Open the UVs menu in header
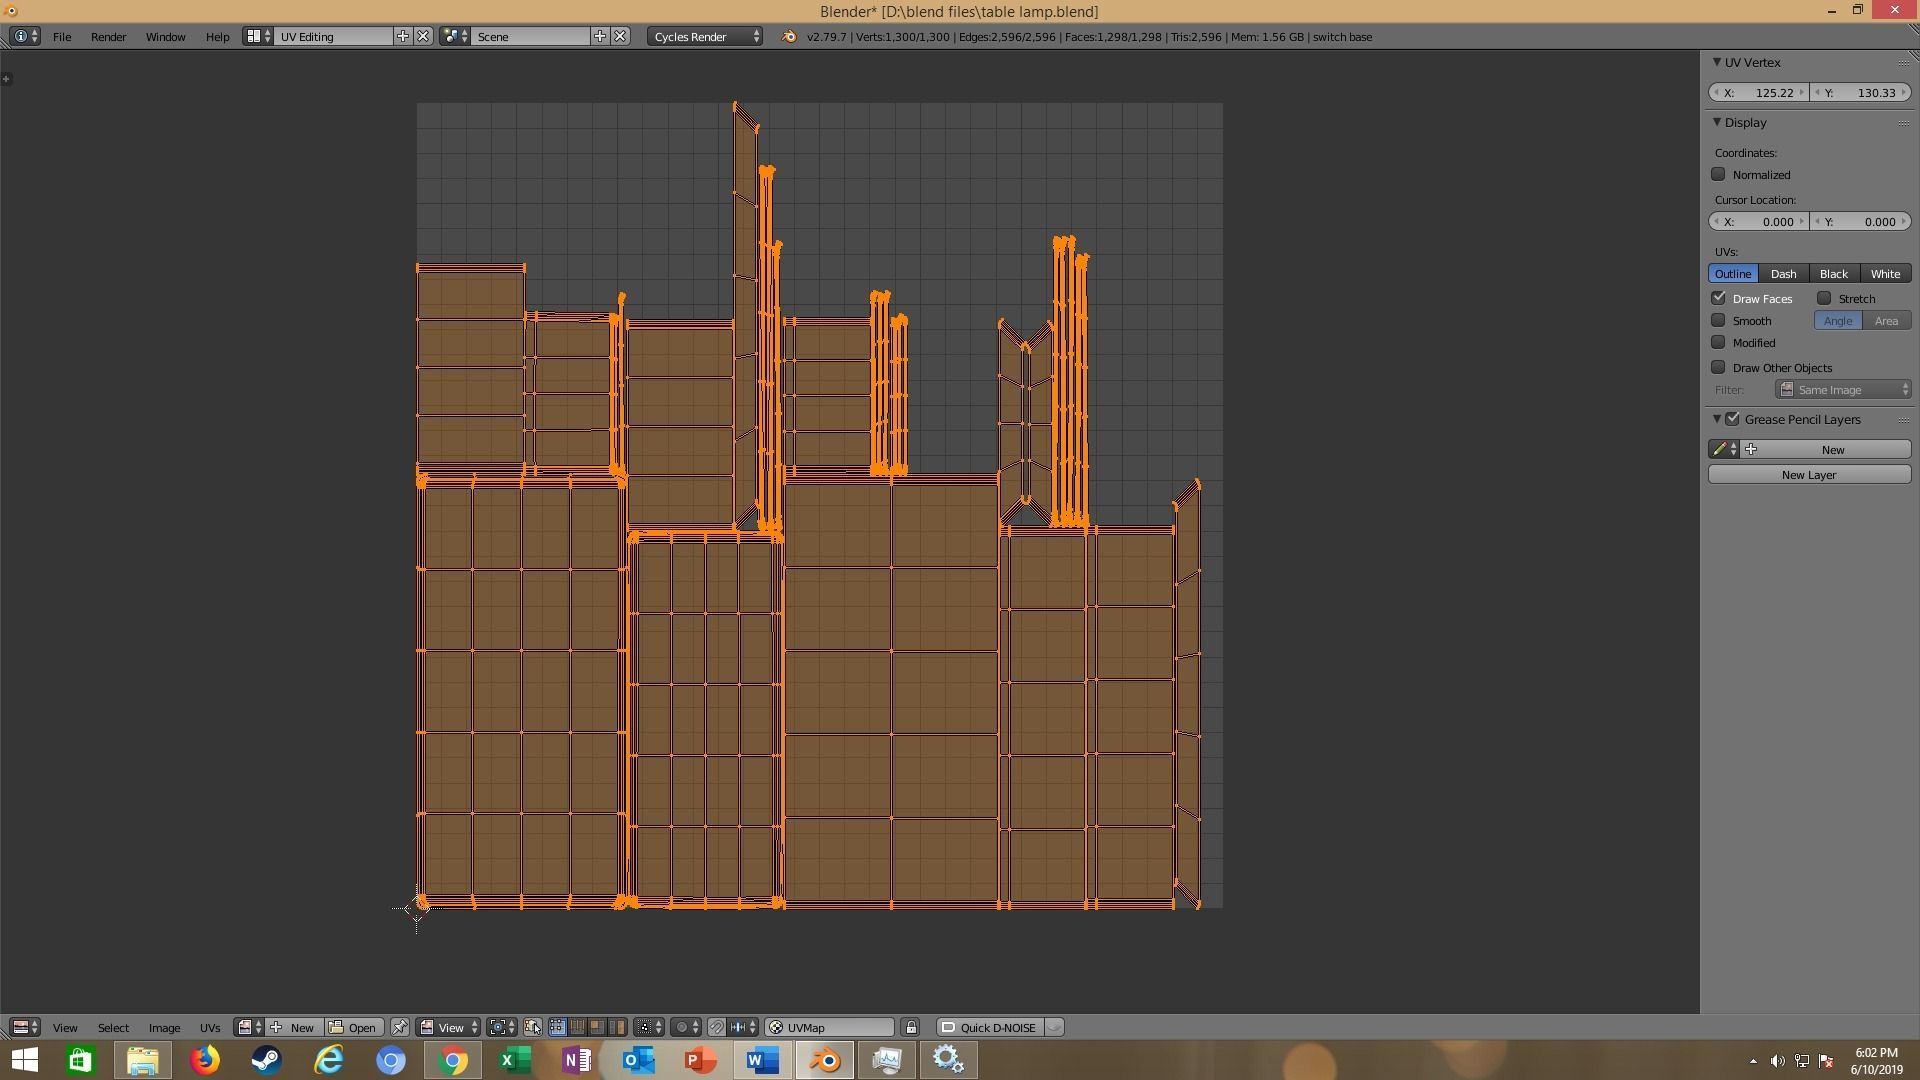1920x1080 pixels. click(x=210, y=1027)
